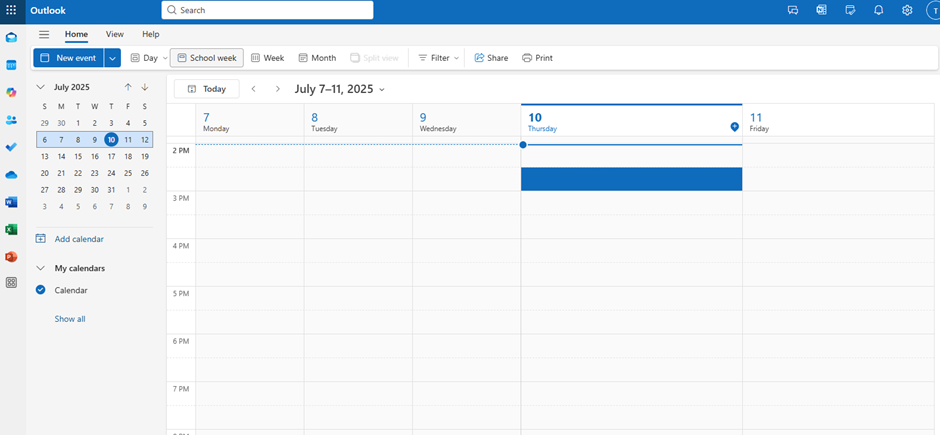The image size is (940, 435).
Task: Open the View tab
Action: (115, 34)
